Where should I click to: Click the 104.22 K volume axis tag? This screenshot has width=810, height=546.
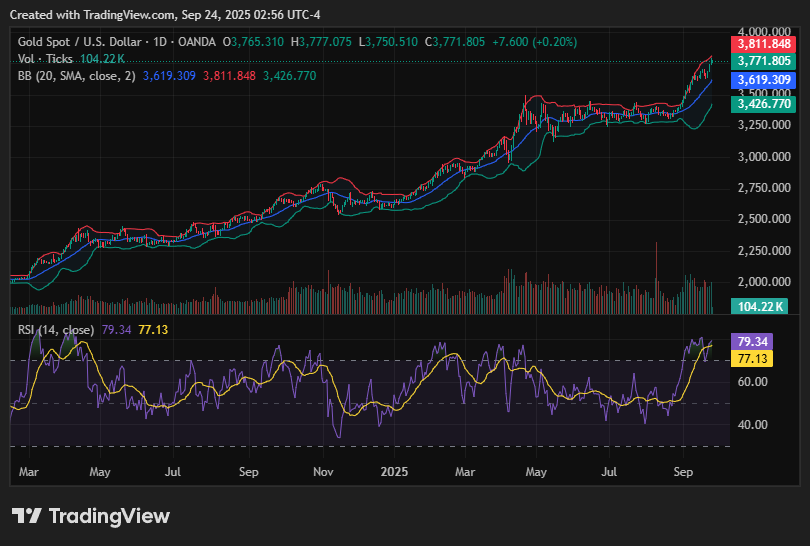click(759, 306)
